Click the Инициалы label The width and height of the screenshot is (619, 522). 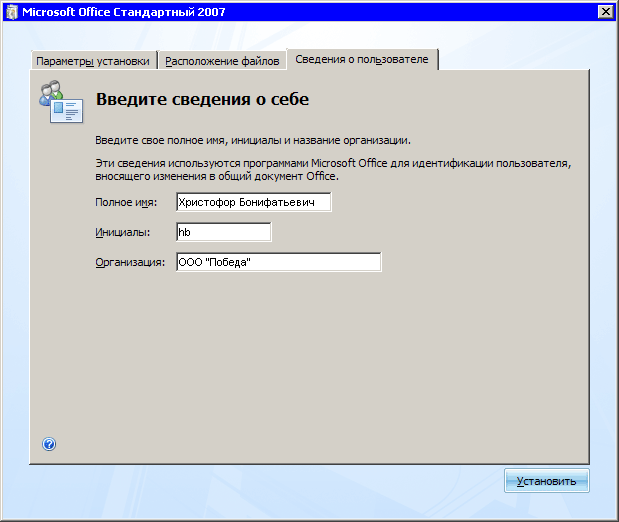tap(122, 233)
